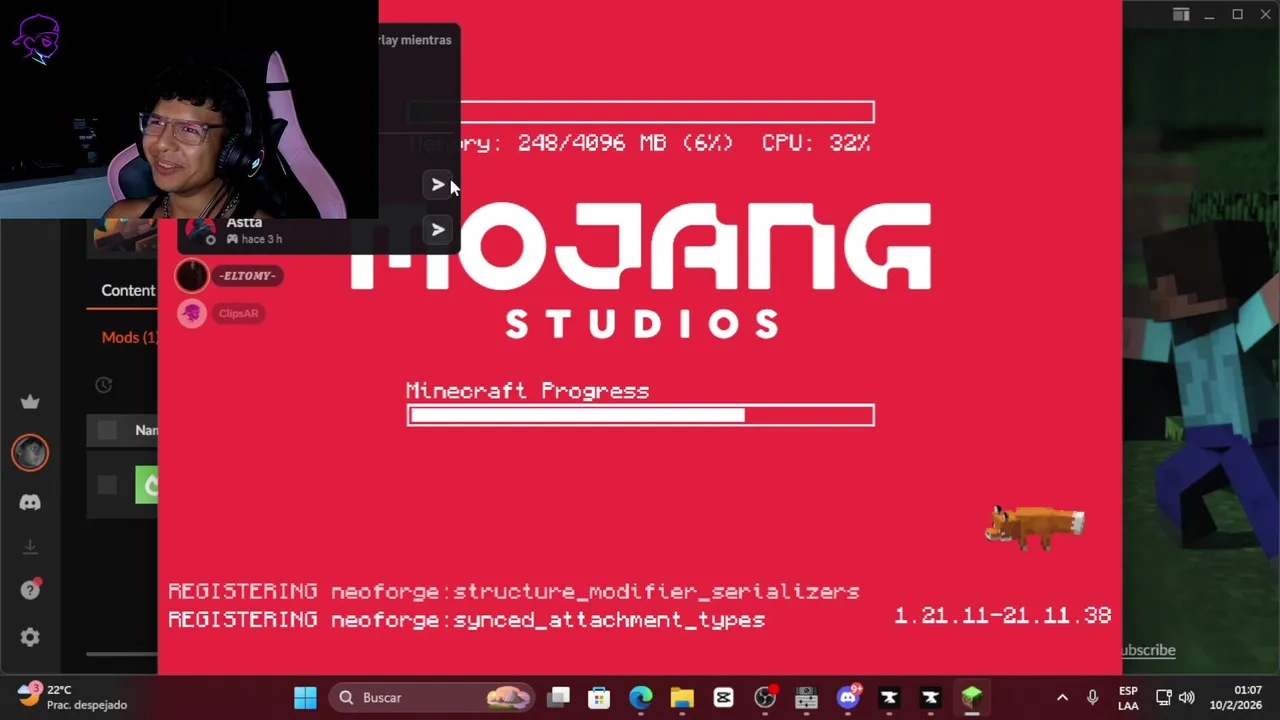Screen dimensions: 1280x720
Task: Click the "Minecraft Progress" label
Action: pos(527,391)
